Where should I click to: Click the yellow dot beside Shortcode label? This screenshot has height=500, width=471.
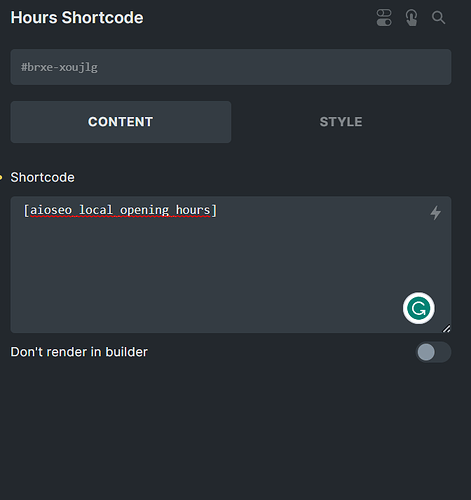tap(1, 177)
